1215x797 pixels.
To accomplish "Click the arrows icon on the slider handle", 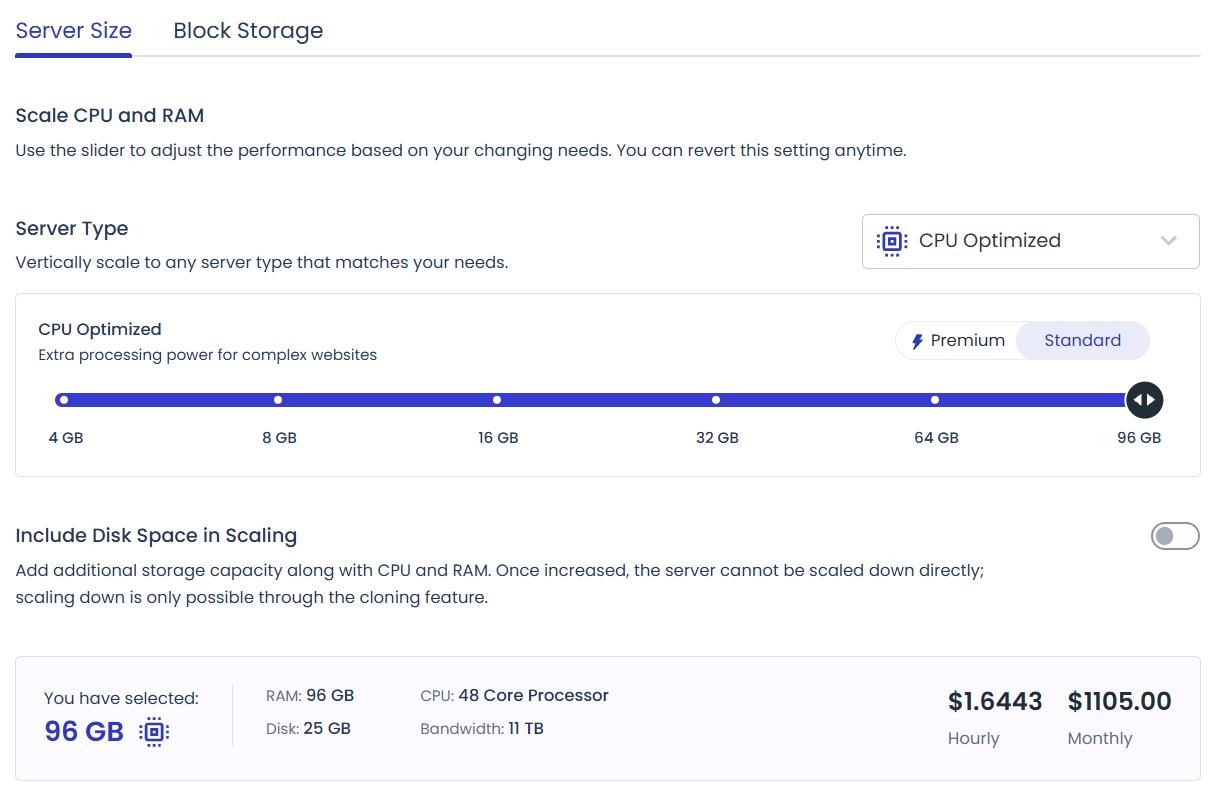I will point(1144,399).
